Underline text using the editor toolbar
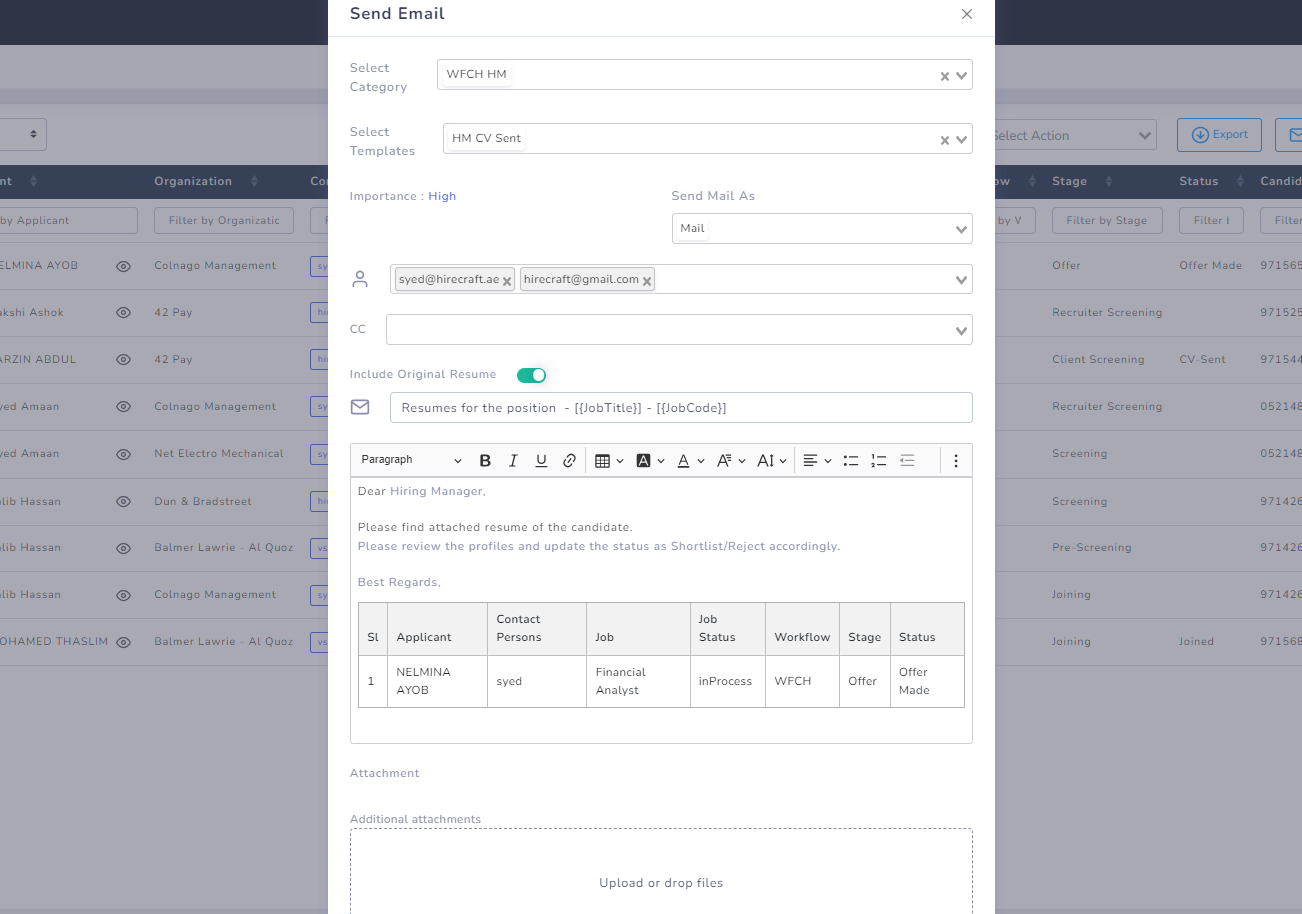 (541, 460)
